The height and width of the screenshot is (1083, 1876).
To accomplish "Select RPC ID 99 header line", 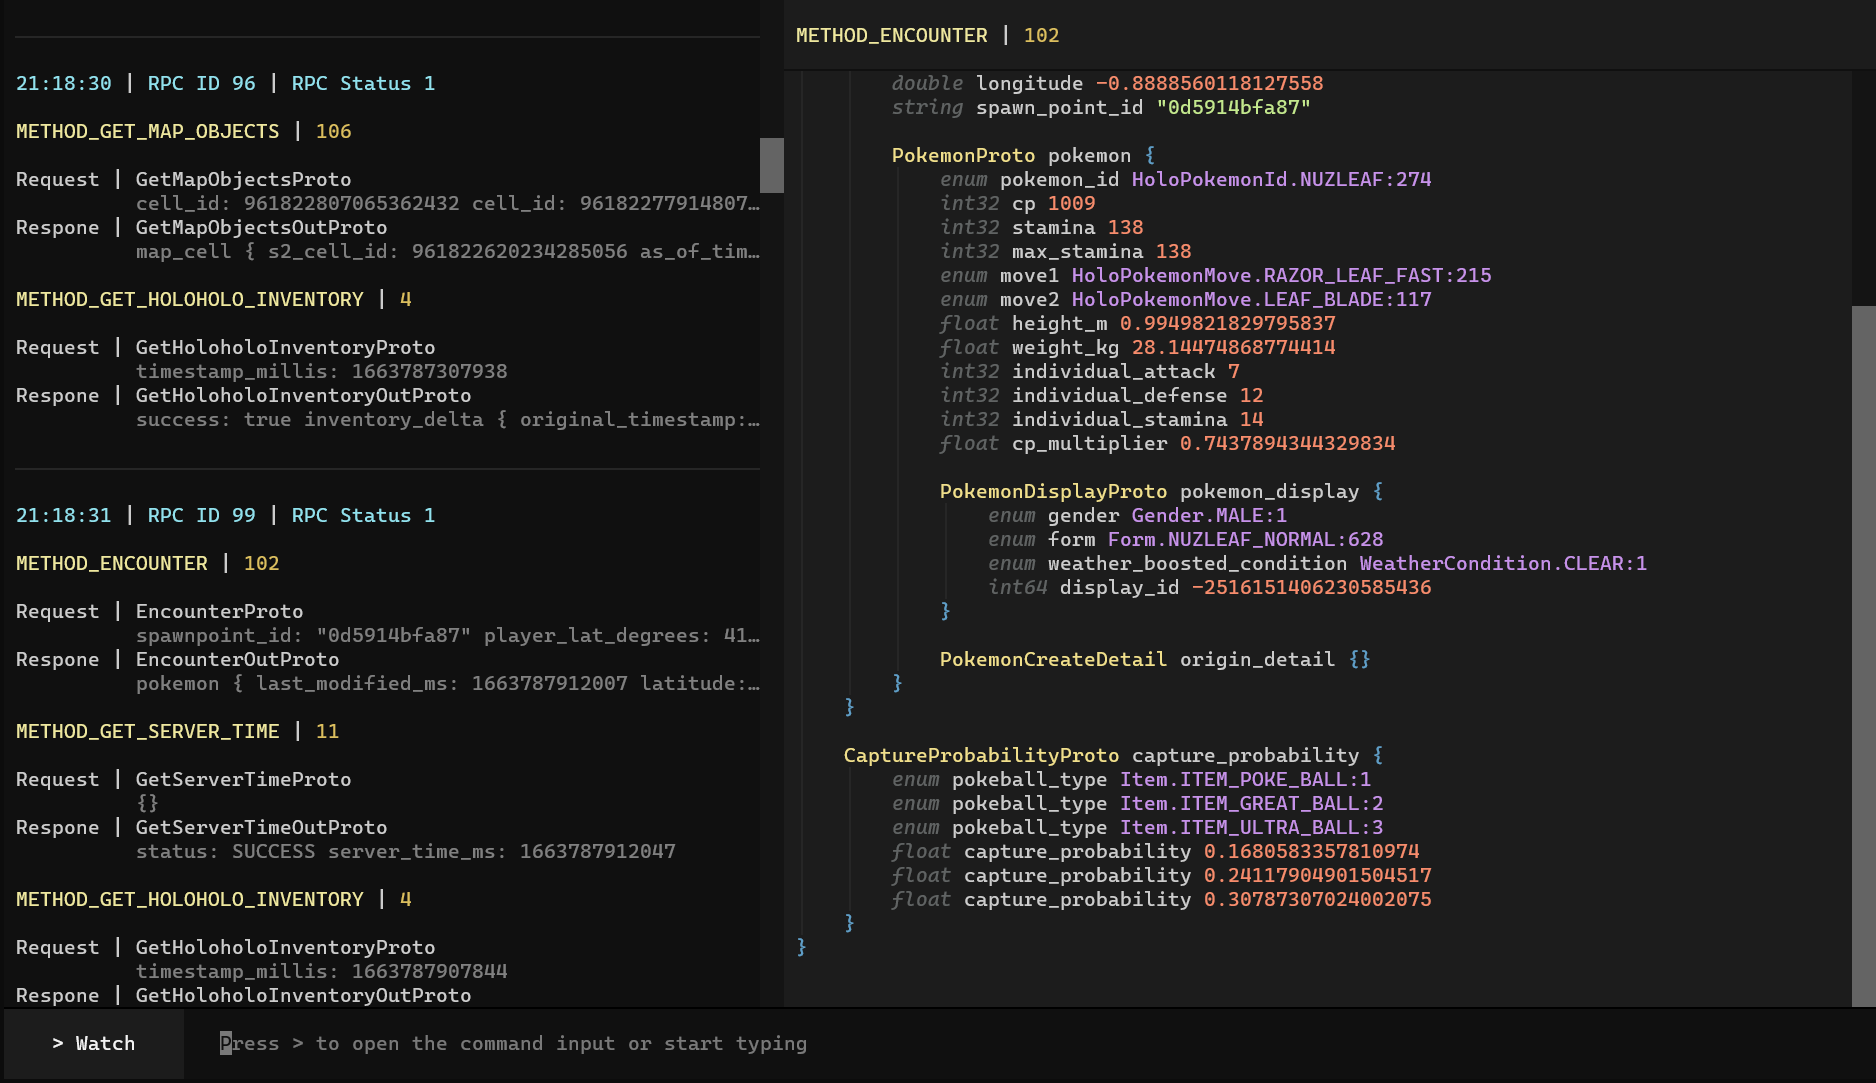I will (226, 515).
